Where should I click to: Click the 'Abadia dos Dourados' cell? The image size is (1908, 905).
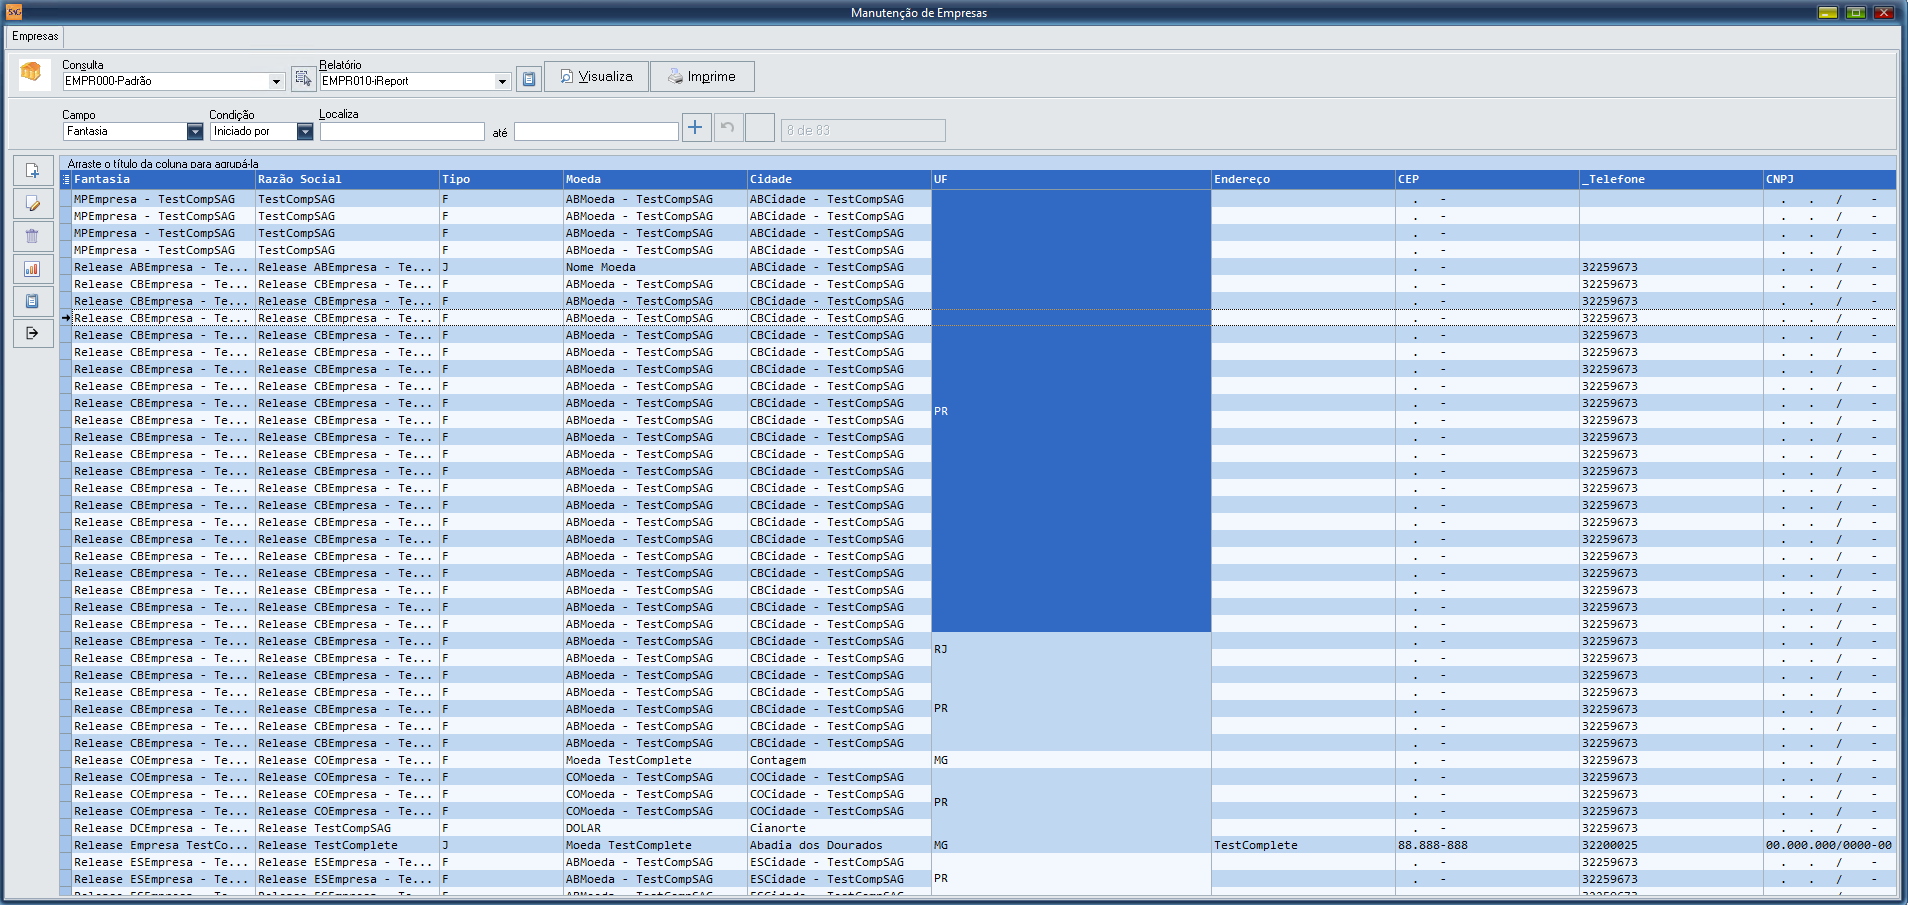pos(840,845)
